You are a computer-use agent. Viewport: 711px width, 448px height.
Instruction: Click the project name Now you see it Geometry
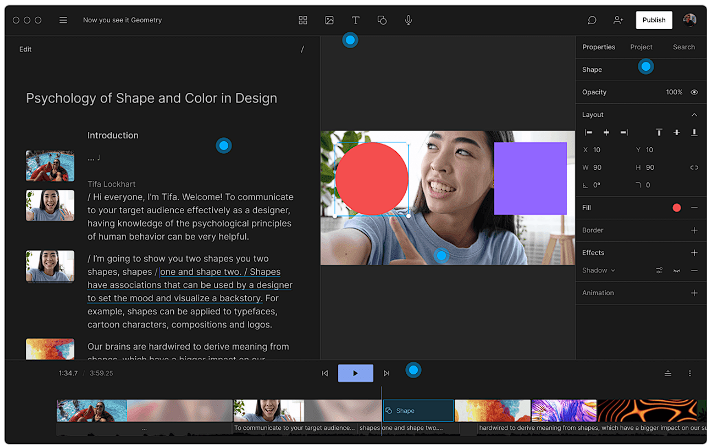(122, 20)
